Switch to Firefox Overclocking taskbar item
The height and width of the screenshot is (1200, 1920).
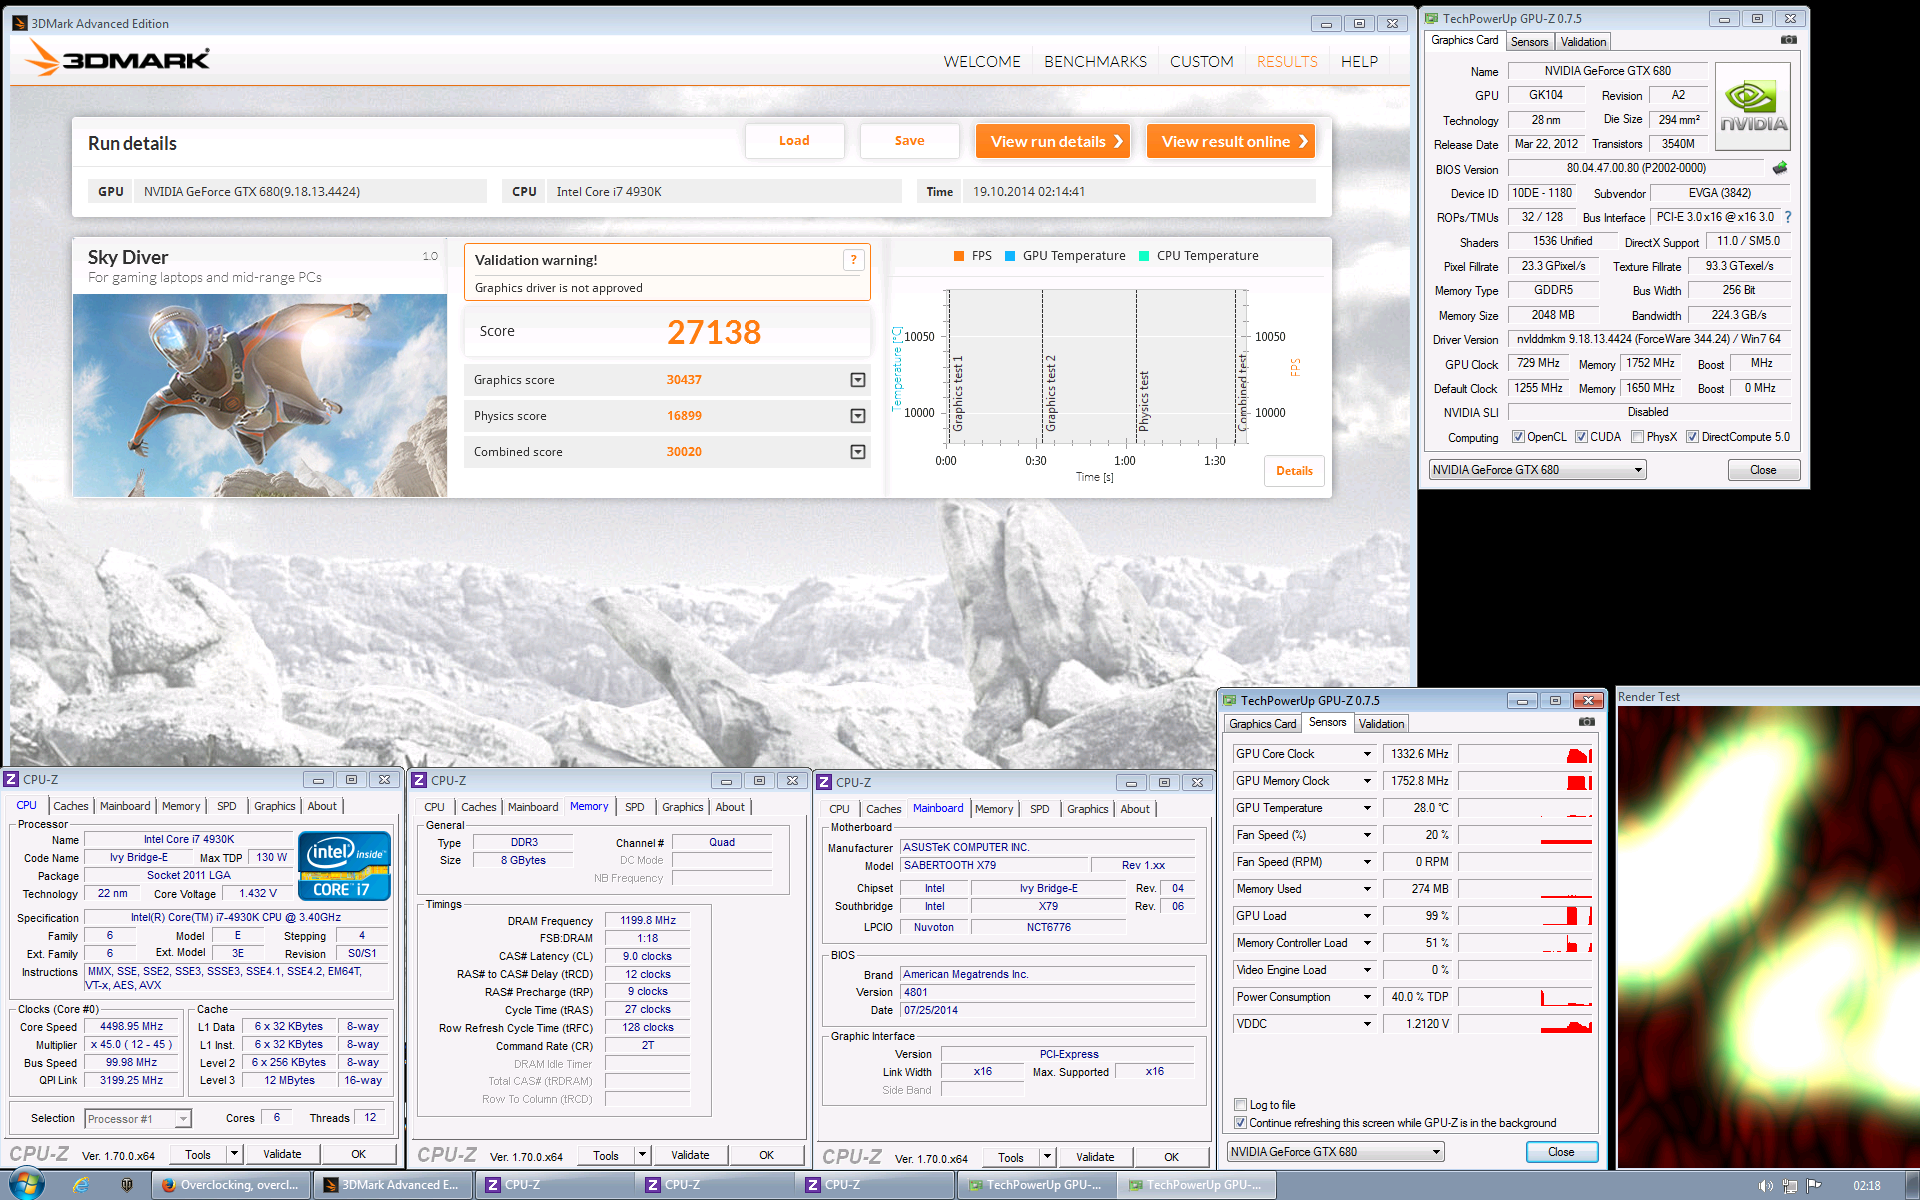[232, 1185]
